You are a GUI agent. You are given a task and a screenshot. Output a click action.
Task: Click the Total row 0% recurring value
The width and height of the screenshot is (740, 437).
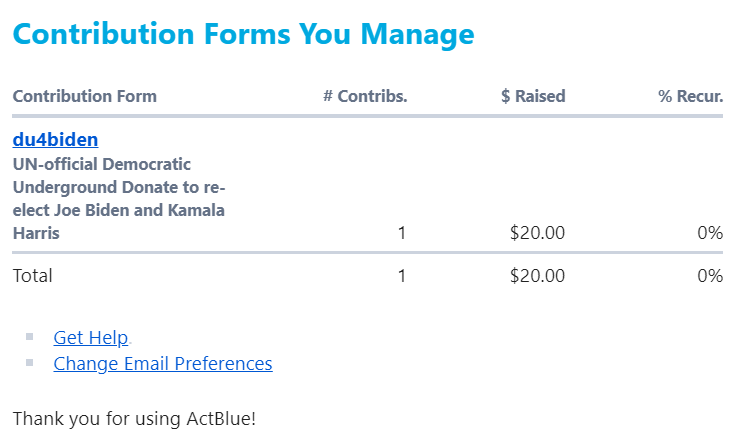pyautogui.click(x=710, y=276)
